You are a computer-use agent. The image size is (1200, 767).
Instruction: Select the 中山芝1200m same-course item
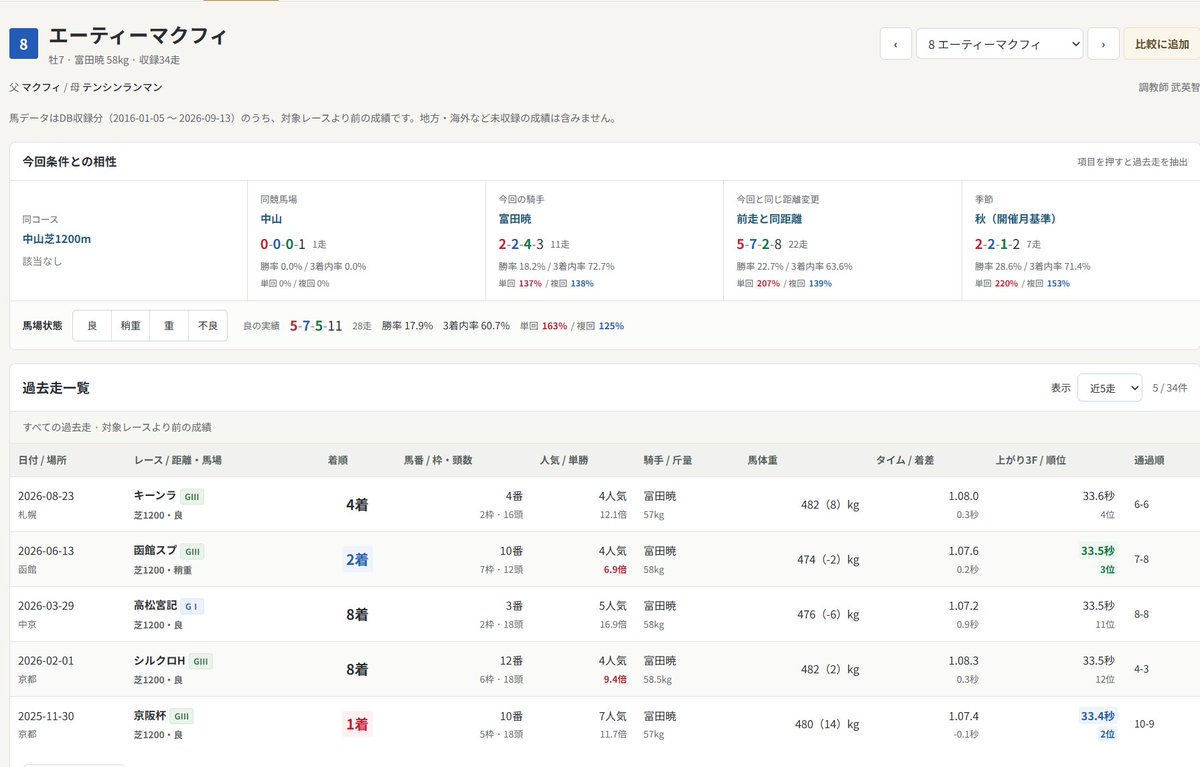(57, 239)
